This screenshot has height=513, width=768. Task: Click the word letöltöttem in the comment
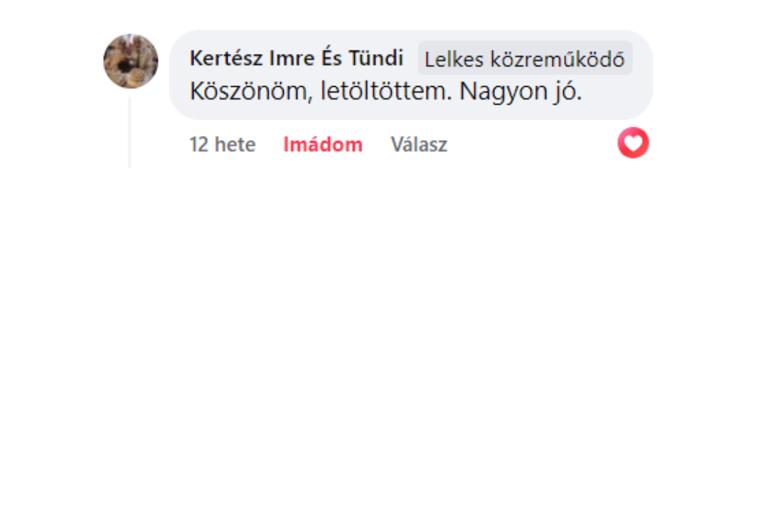[x=386, y=91]
